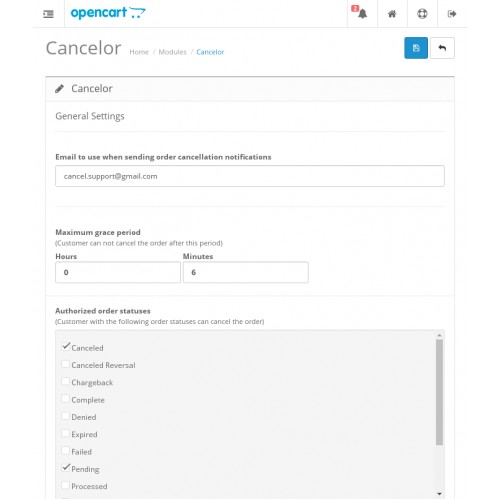Check the Canceled Reversal checkbox
Image resolution: width=500 pixels, height=500 pixels.
tap(66, 364)
